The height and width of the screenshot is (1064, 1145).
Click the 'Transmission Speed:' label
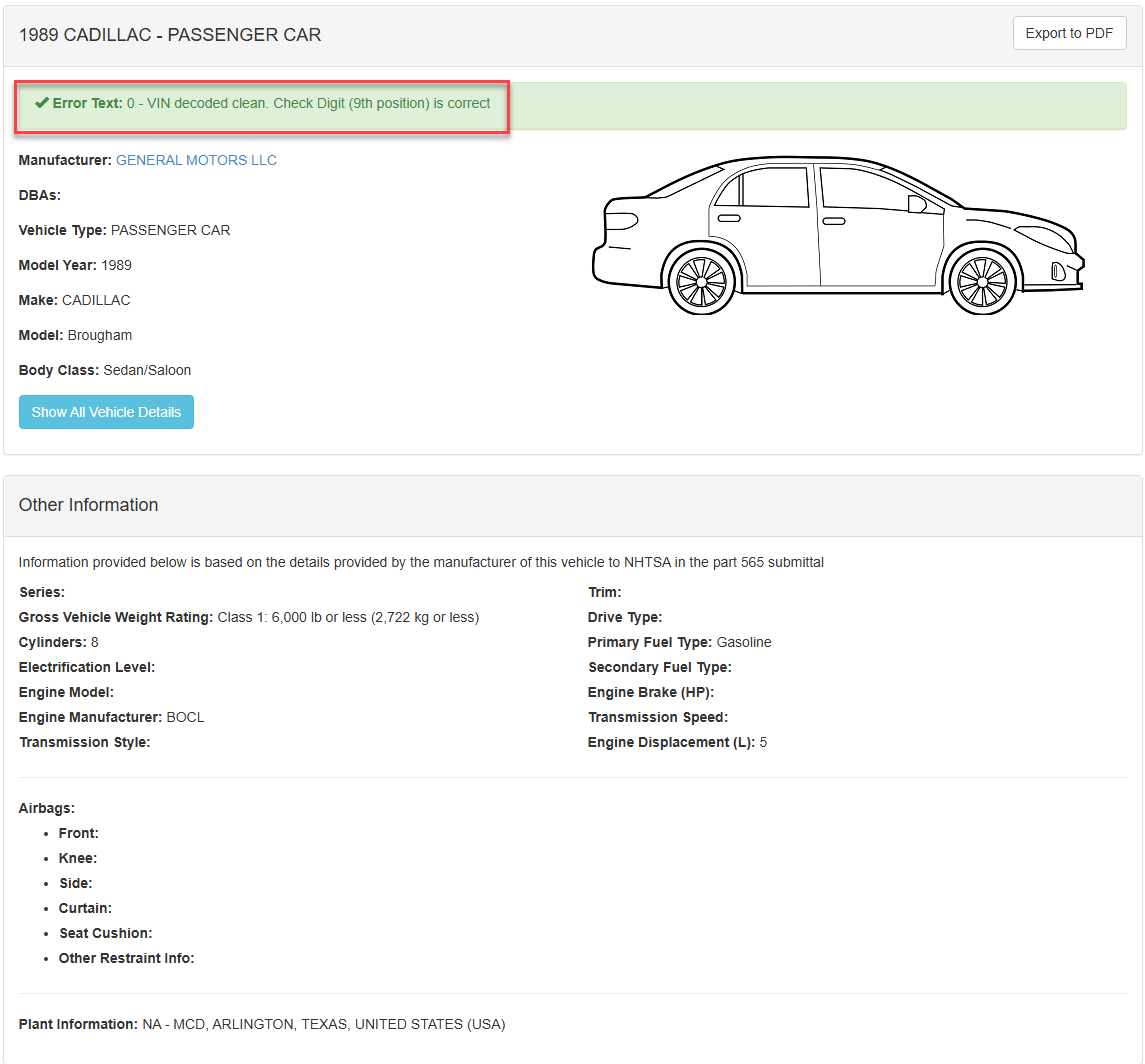pos(658,718)
